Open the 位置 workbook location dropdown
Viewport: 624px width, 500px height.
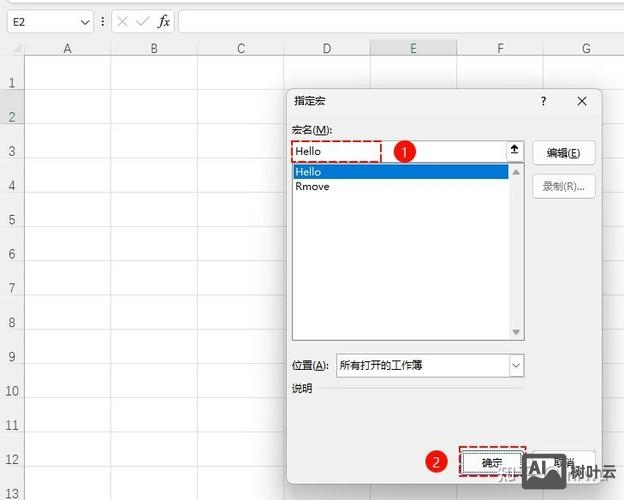(x=516, y=366)
